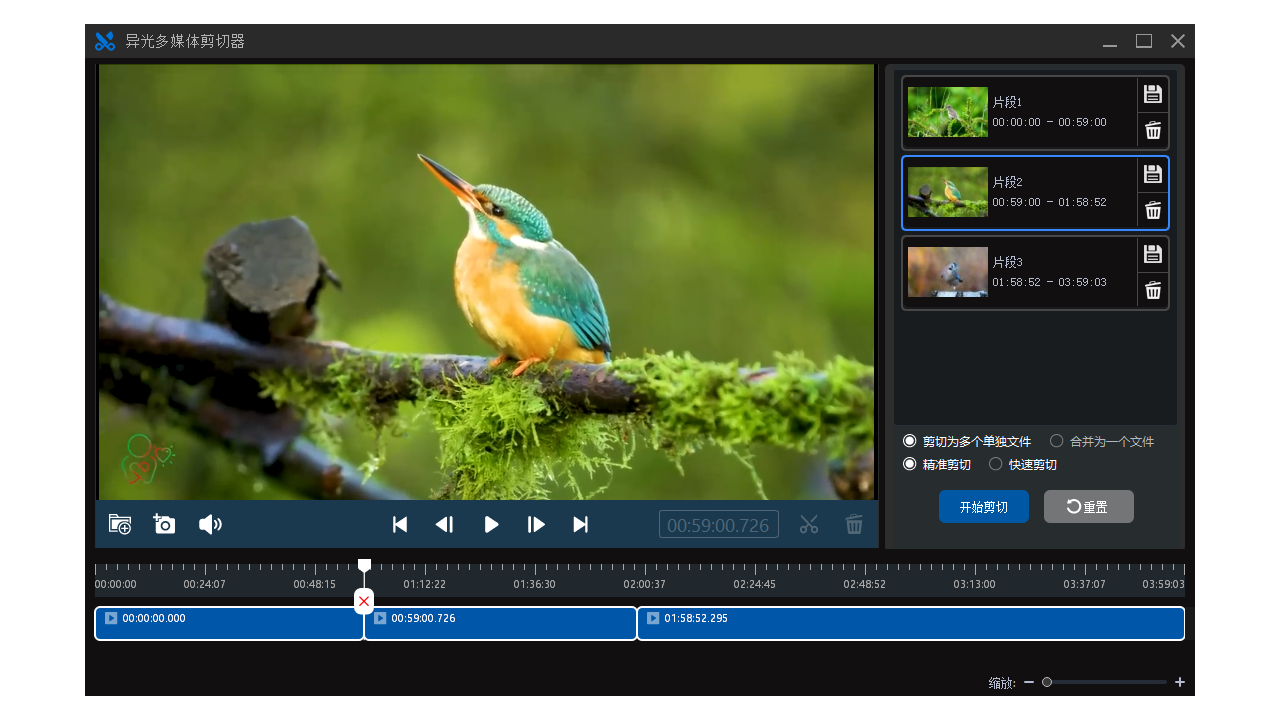The height and width of the screenshot is (720, 1280).
Task: Click the scissors cut icon
Action: pyautogui.click(x=809, y=524)
